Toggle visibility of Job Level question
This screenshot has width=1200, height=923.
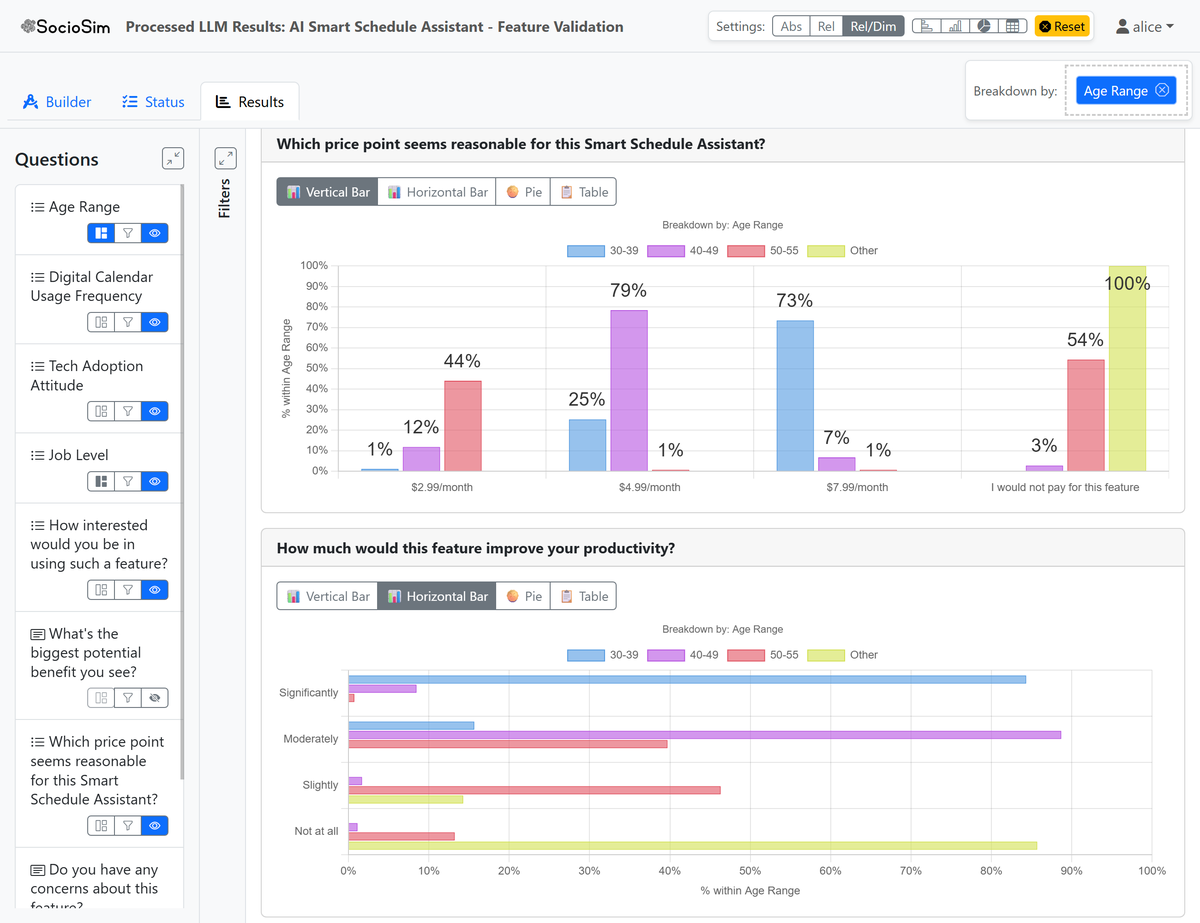(155, 481)
